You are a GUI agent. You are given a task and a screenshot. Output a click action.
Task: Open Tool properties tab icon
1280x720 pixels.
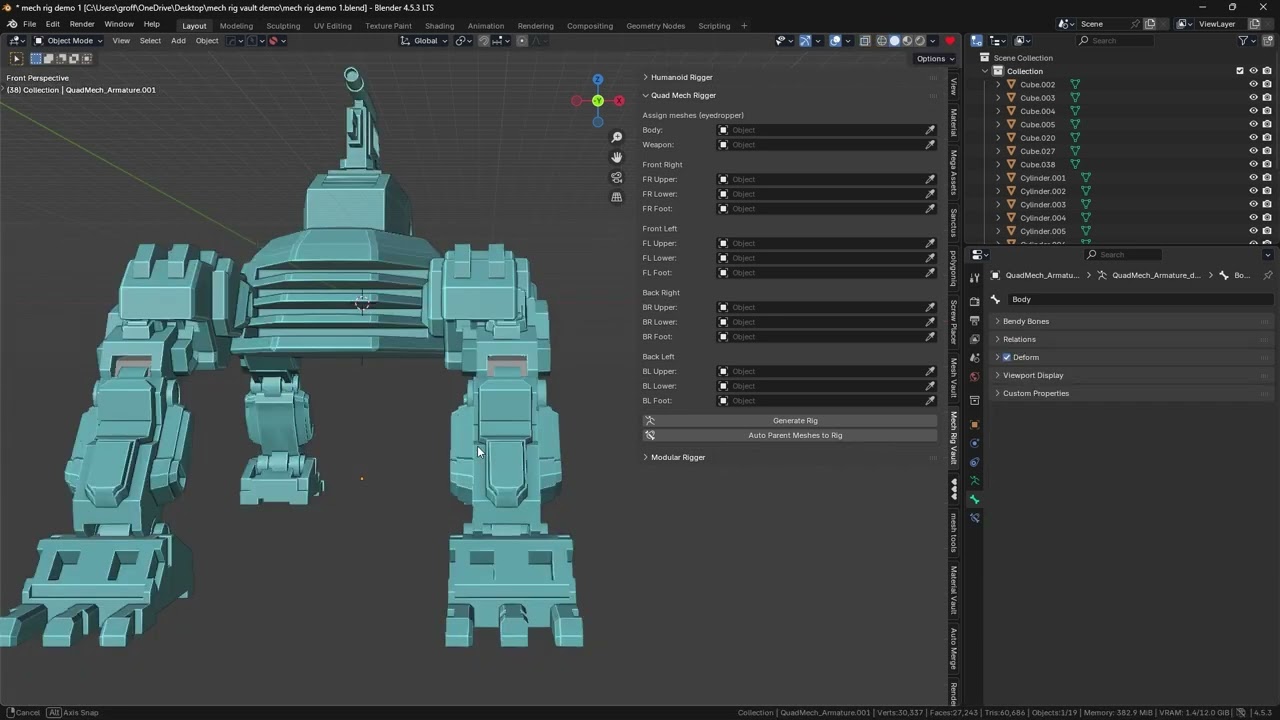975,278
